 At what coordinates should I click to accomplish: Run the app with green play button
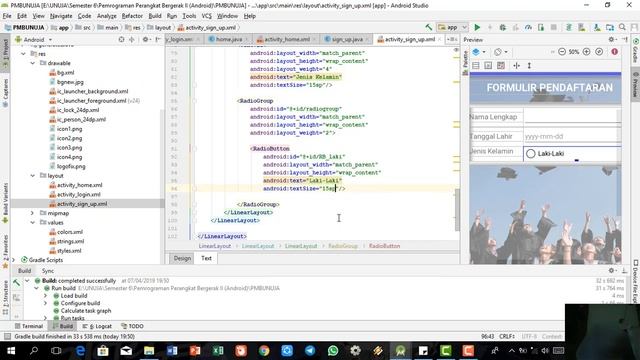coord(477,27)
